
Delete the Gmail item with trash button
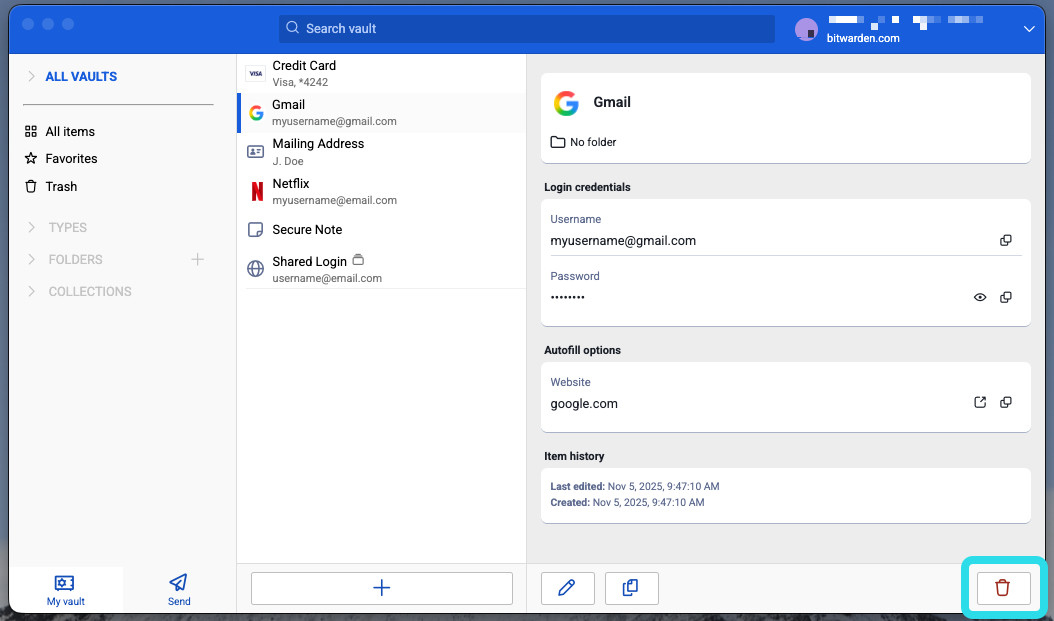(x=1002, y=588)
